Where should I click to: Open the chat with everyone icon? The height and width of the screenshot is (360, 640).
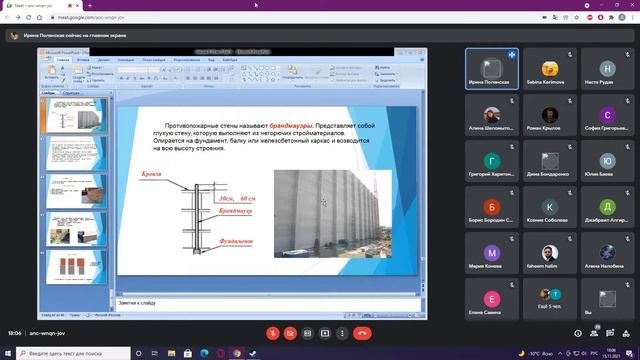coord(610,333)
